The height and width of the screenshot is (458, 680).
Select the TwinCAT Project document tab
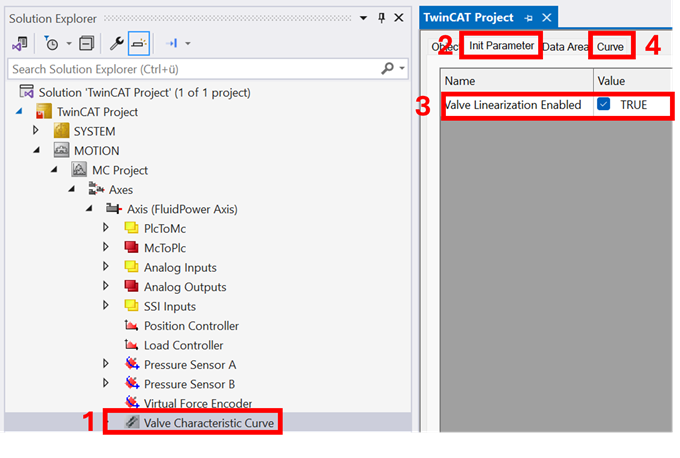(x=468, y=18)
